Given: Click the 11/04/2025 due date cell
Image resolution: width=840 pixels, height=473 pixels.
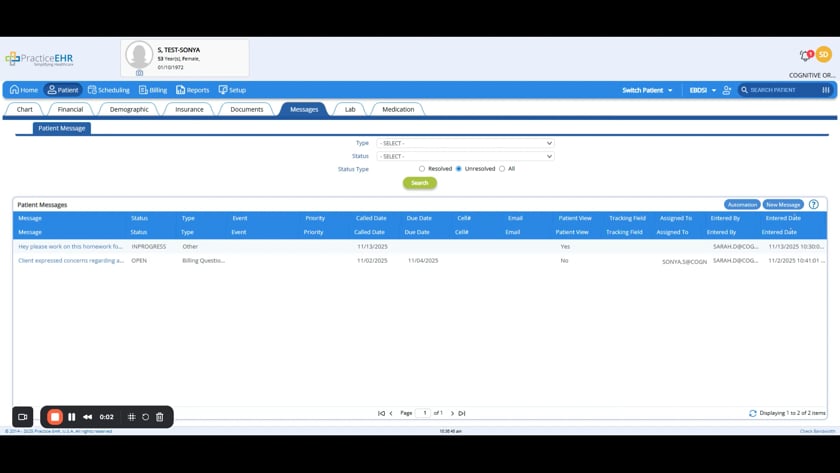Looking at the screenshot, I should [x=423, y=260].
